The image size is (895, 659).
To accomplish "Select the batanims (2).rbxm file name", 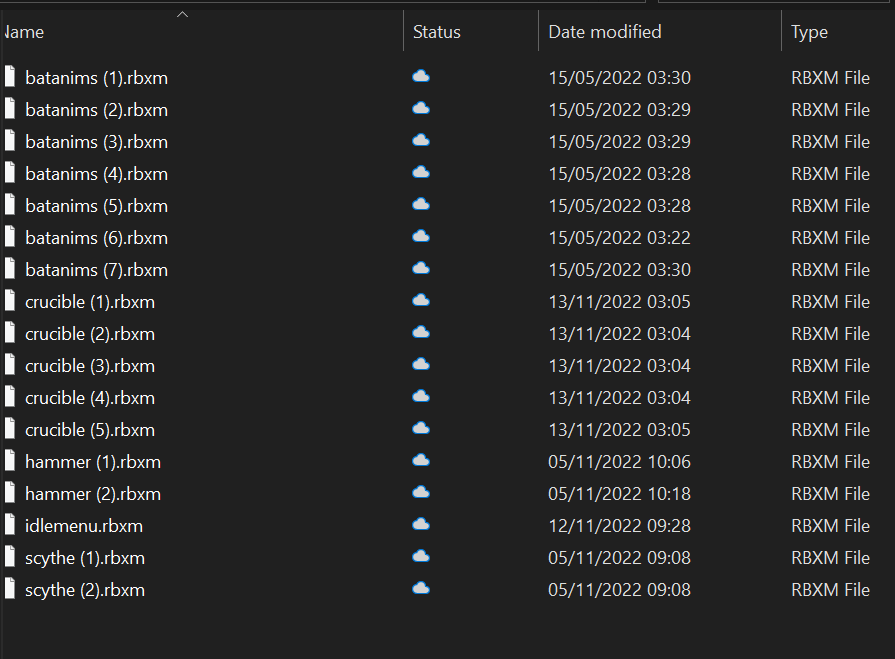I will [96, 110].
